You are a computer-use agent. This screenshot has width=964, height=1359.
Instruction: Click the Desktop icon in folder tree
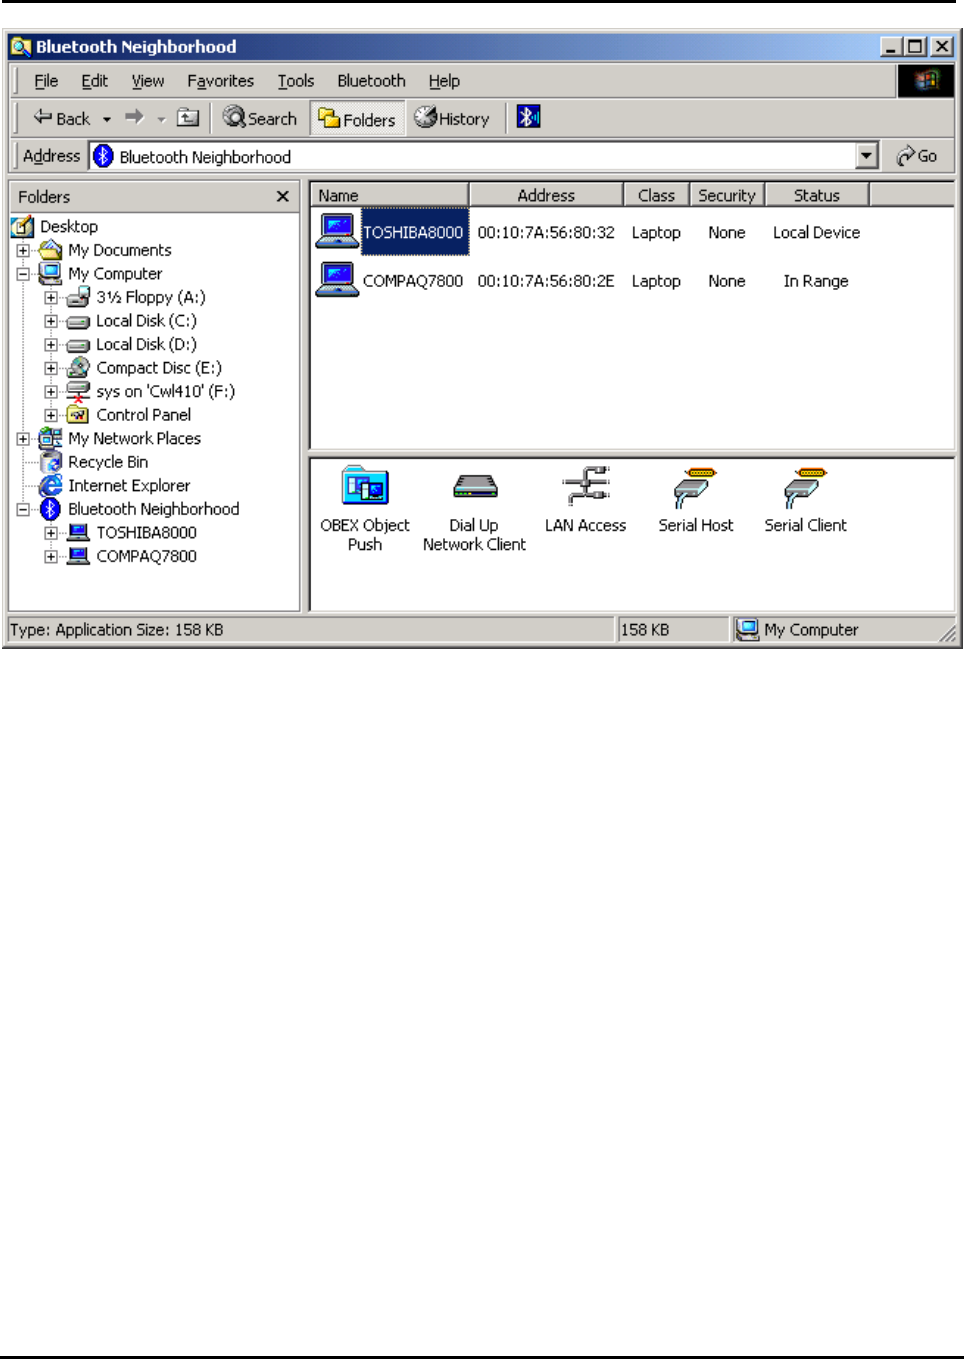coord(23,227)
